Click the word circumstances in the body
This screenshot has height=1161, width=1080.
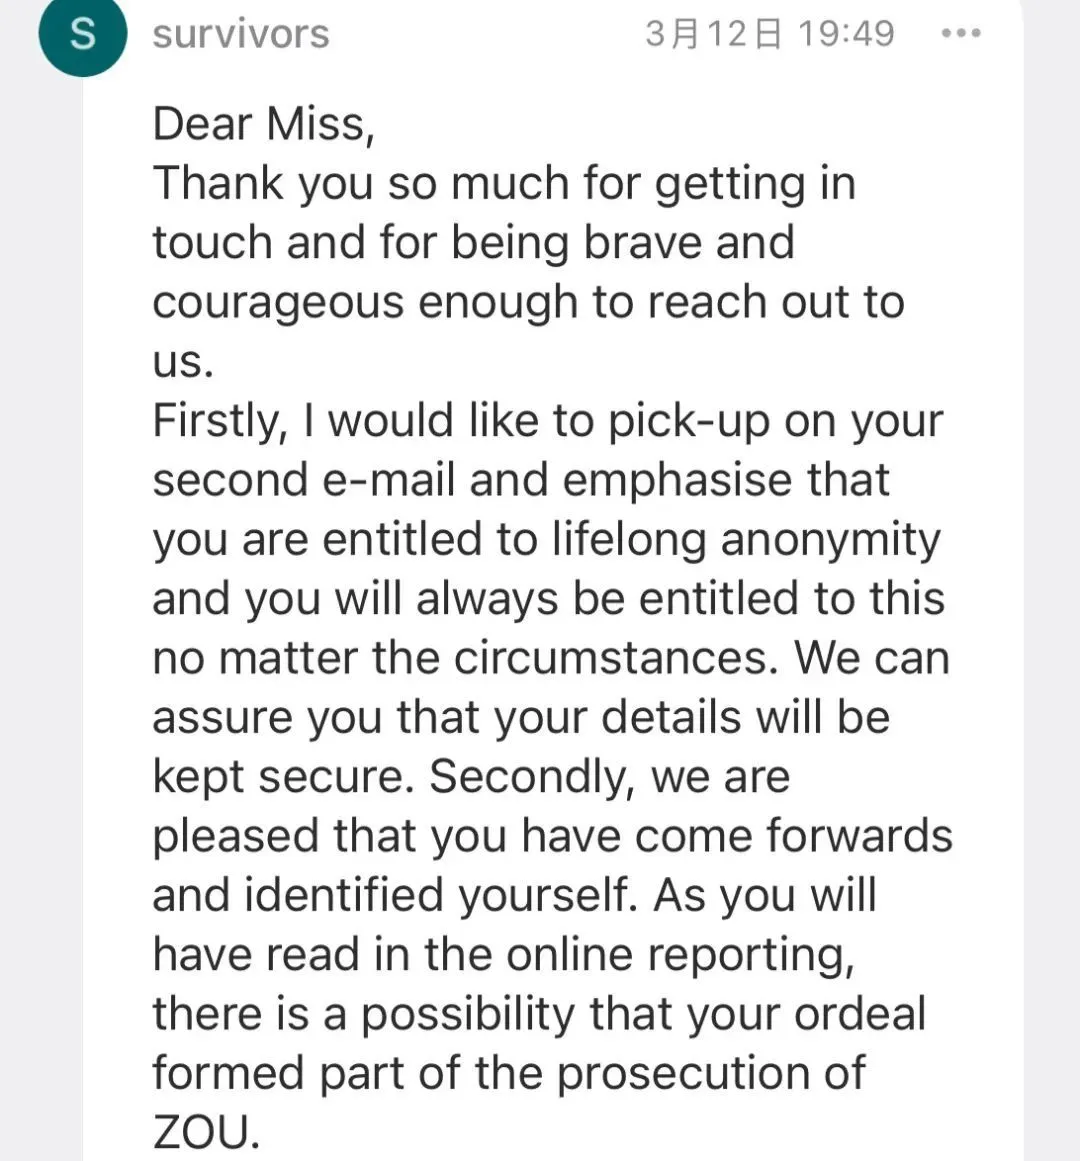click(615, 658)
